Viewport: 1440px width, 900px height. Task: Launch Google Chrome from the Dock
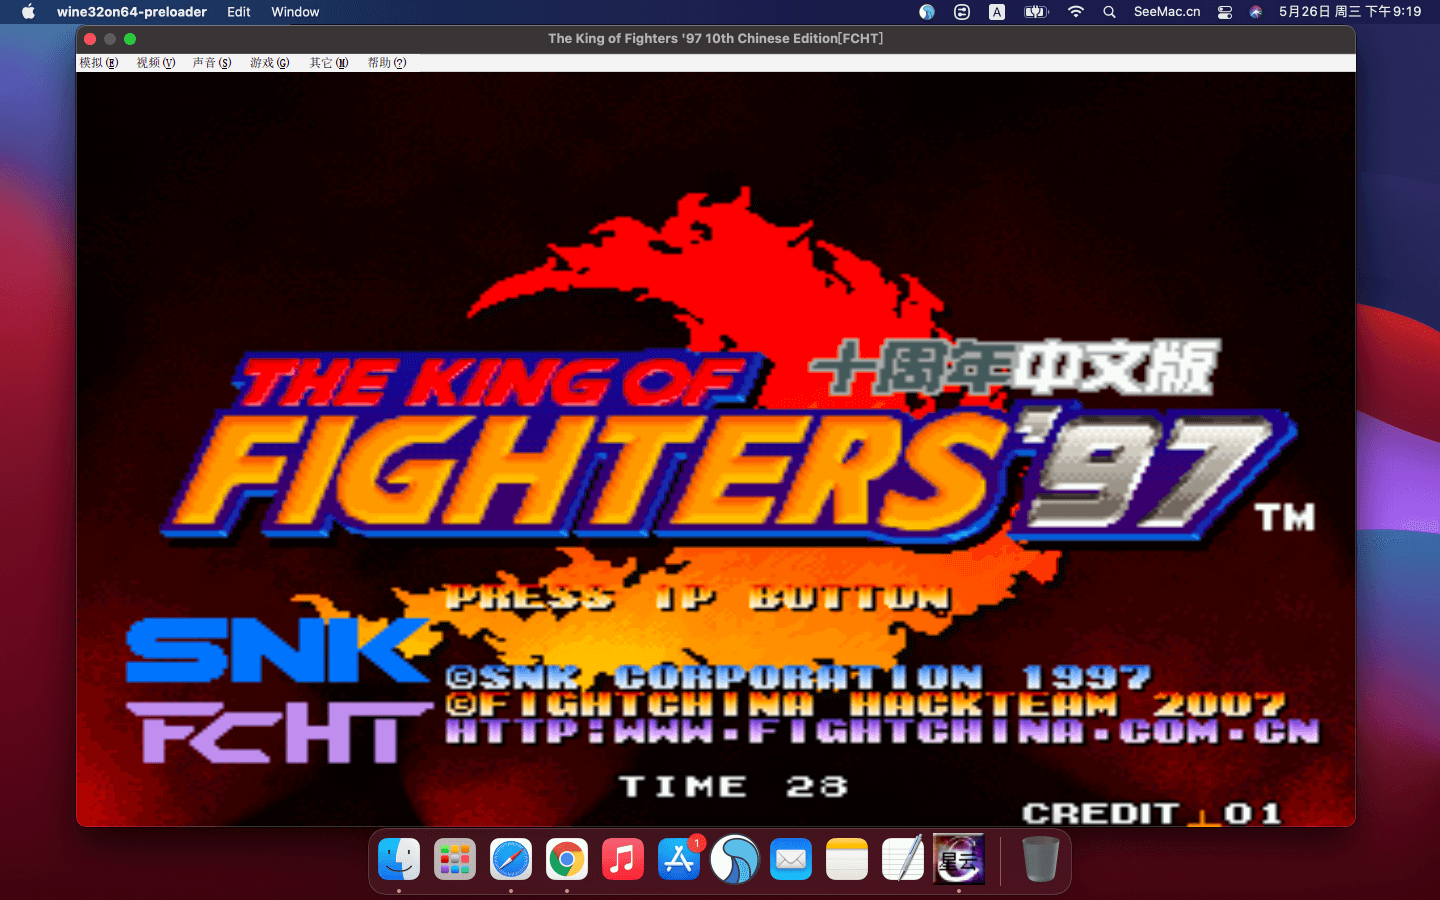[x=567, y=859]
